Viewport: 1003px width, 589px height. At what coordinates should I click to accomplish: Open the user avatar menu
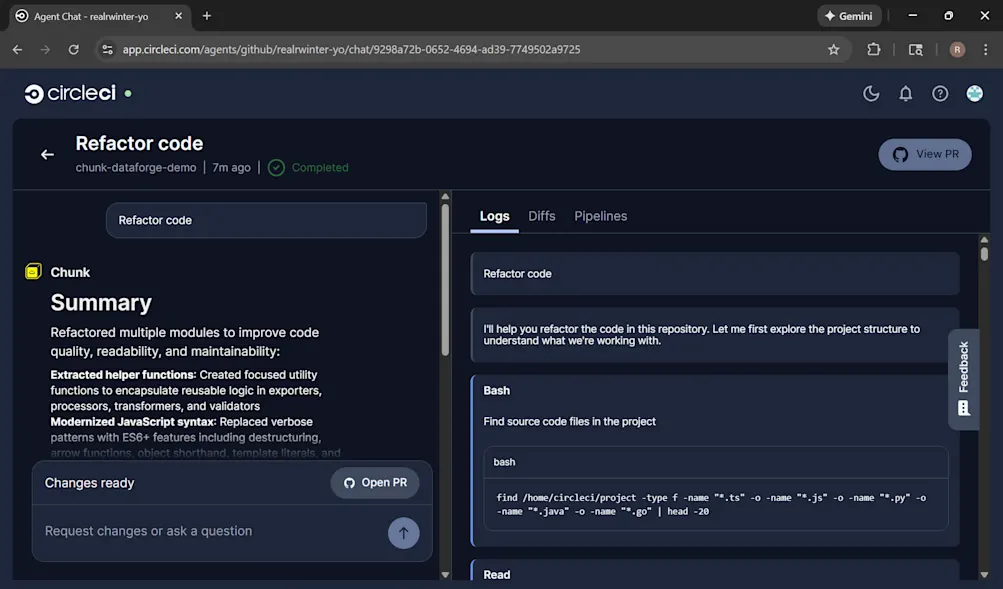(974, 93)
